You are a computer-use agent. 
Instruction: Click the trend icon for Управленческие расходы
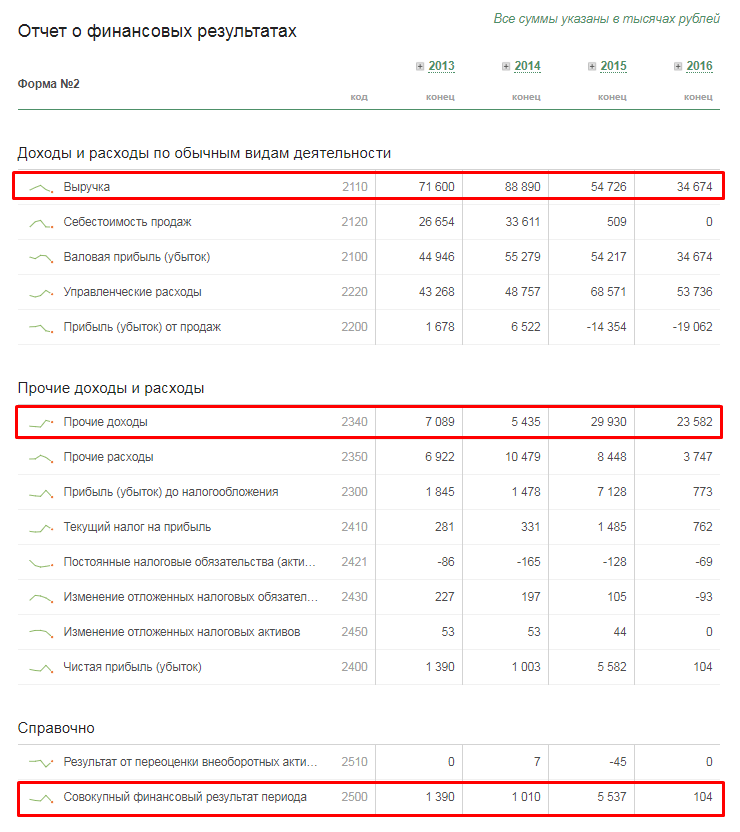[41, 293]
